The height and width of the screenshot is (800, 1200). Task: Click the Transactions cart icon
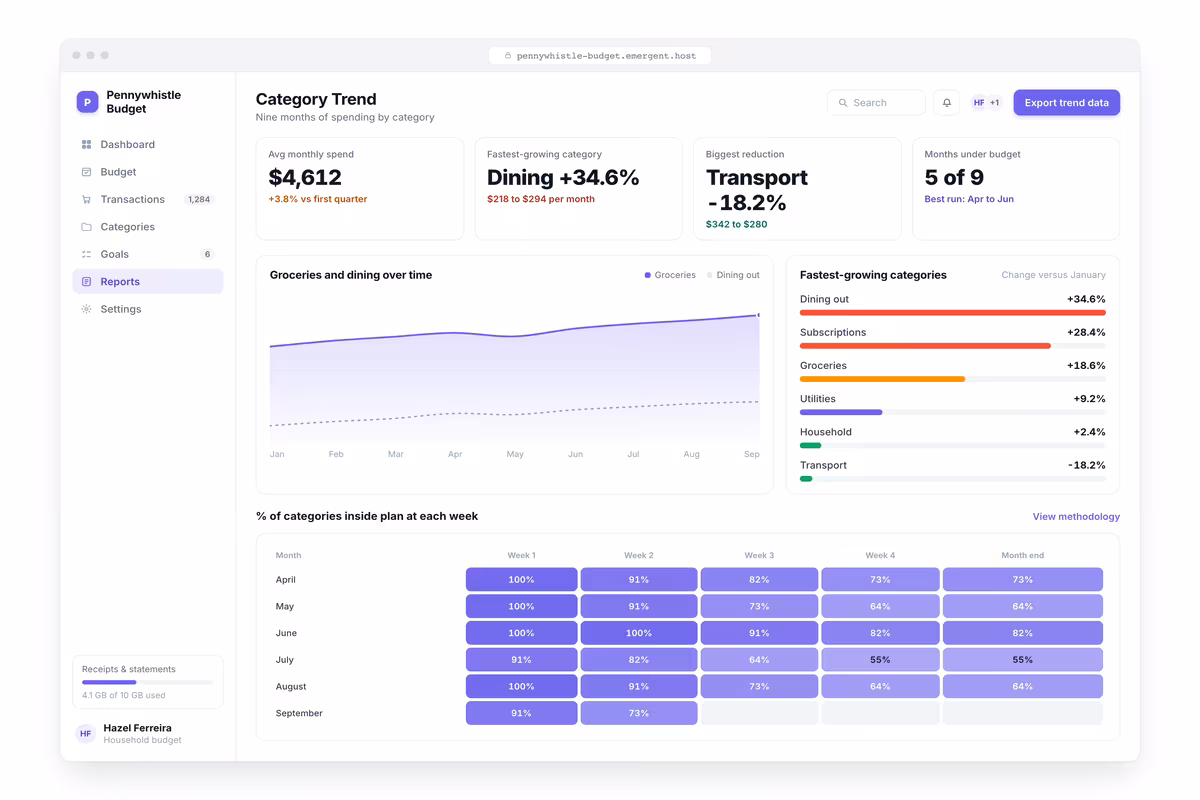86,200
